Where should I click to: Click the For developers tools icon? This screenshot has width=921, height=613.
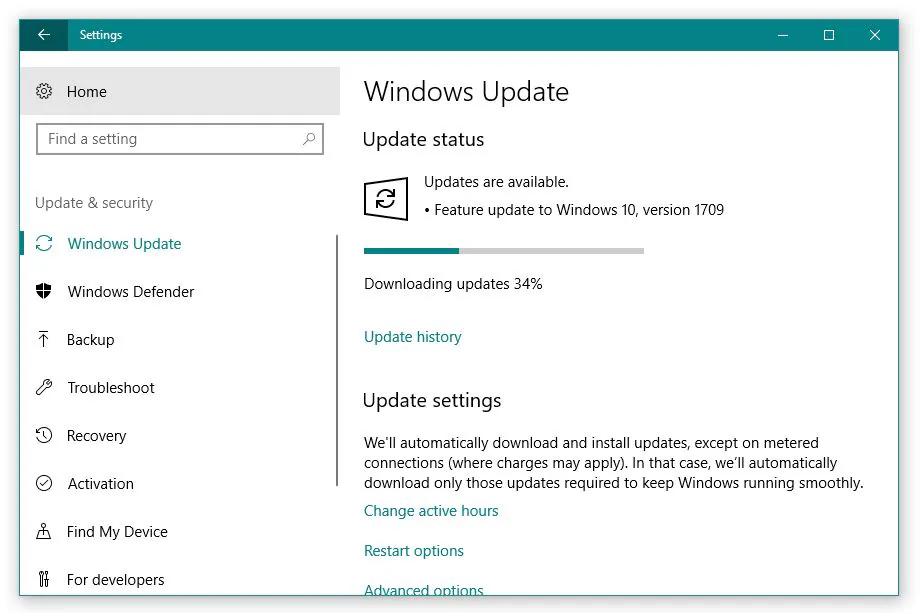[43, 579]
